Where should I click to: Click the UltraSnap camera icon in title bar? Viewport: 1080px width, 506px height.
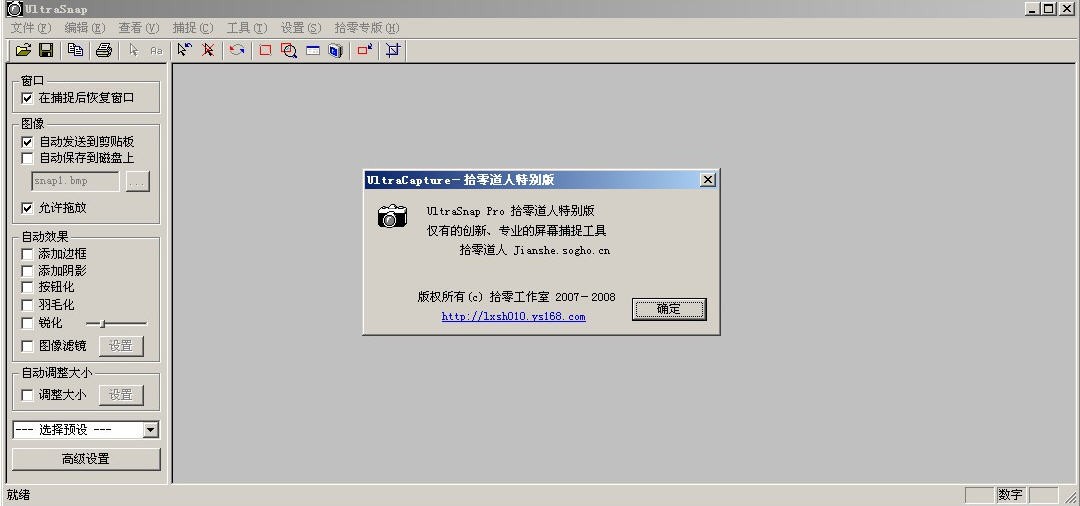point(14,9)
